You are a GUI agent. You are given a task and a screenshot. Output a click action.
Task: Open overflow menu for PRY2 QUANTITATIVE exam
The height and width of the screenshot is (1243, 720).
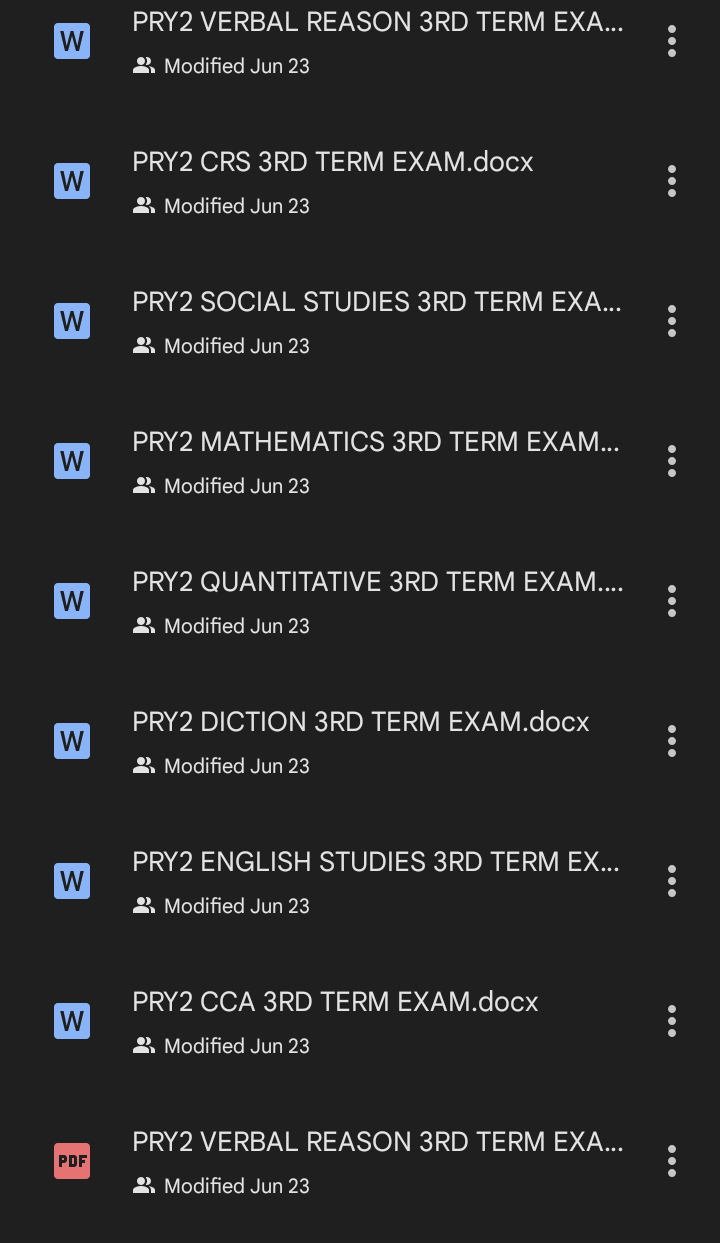coord(672,601)
